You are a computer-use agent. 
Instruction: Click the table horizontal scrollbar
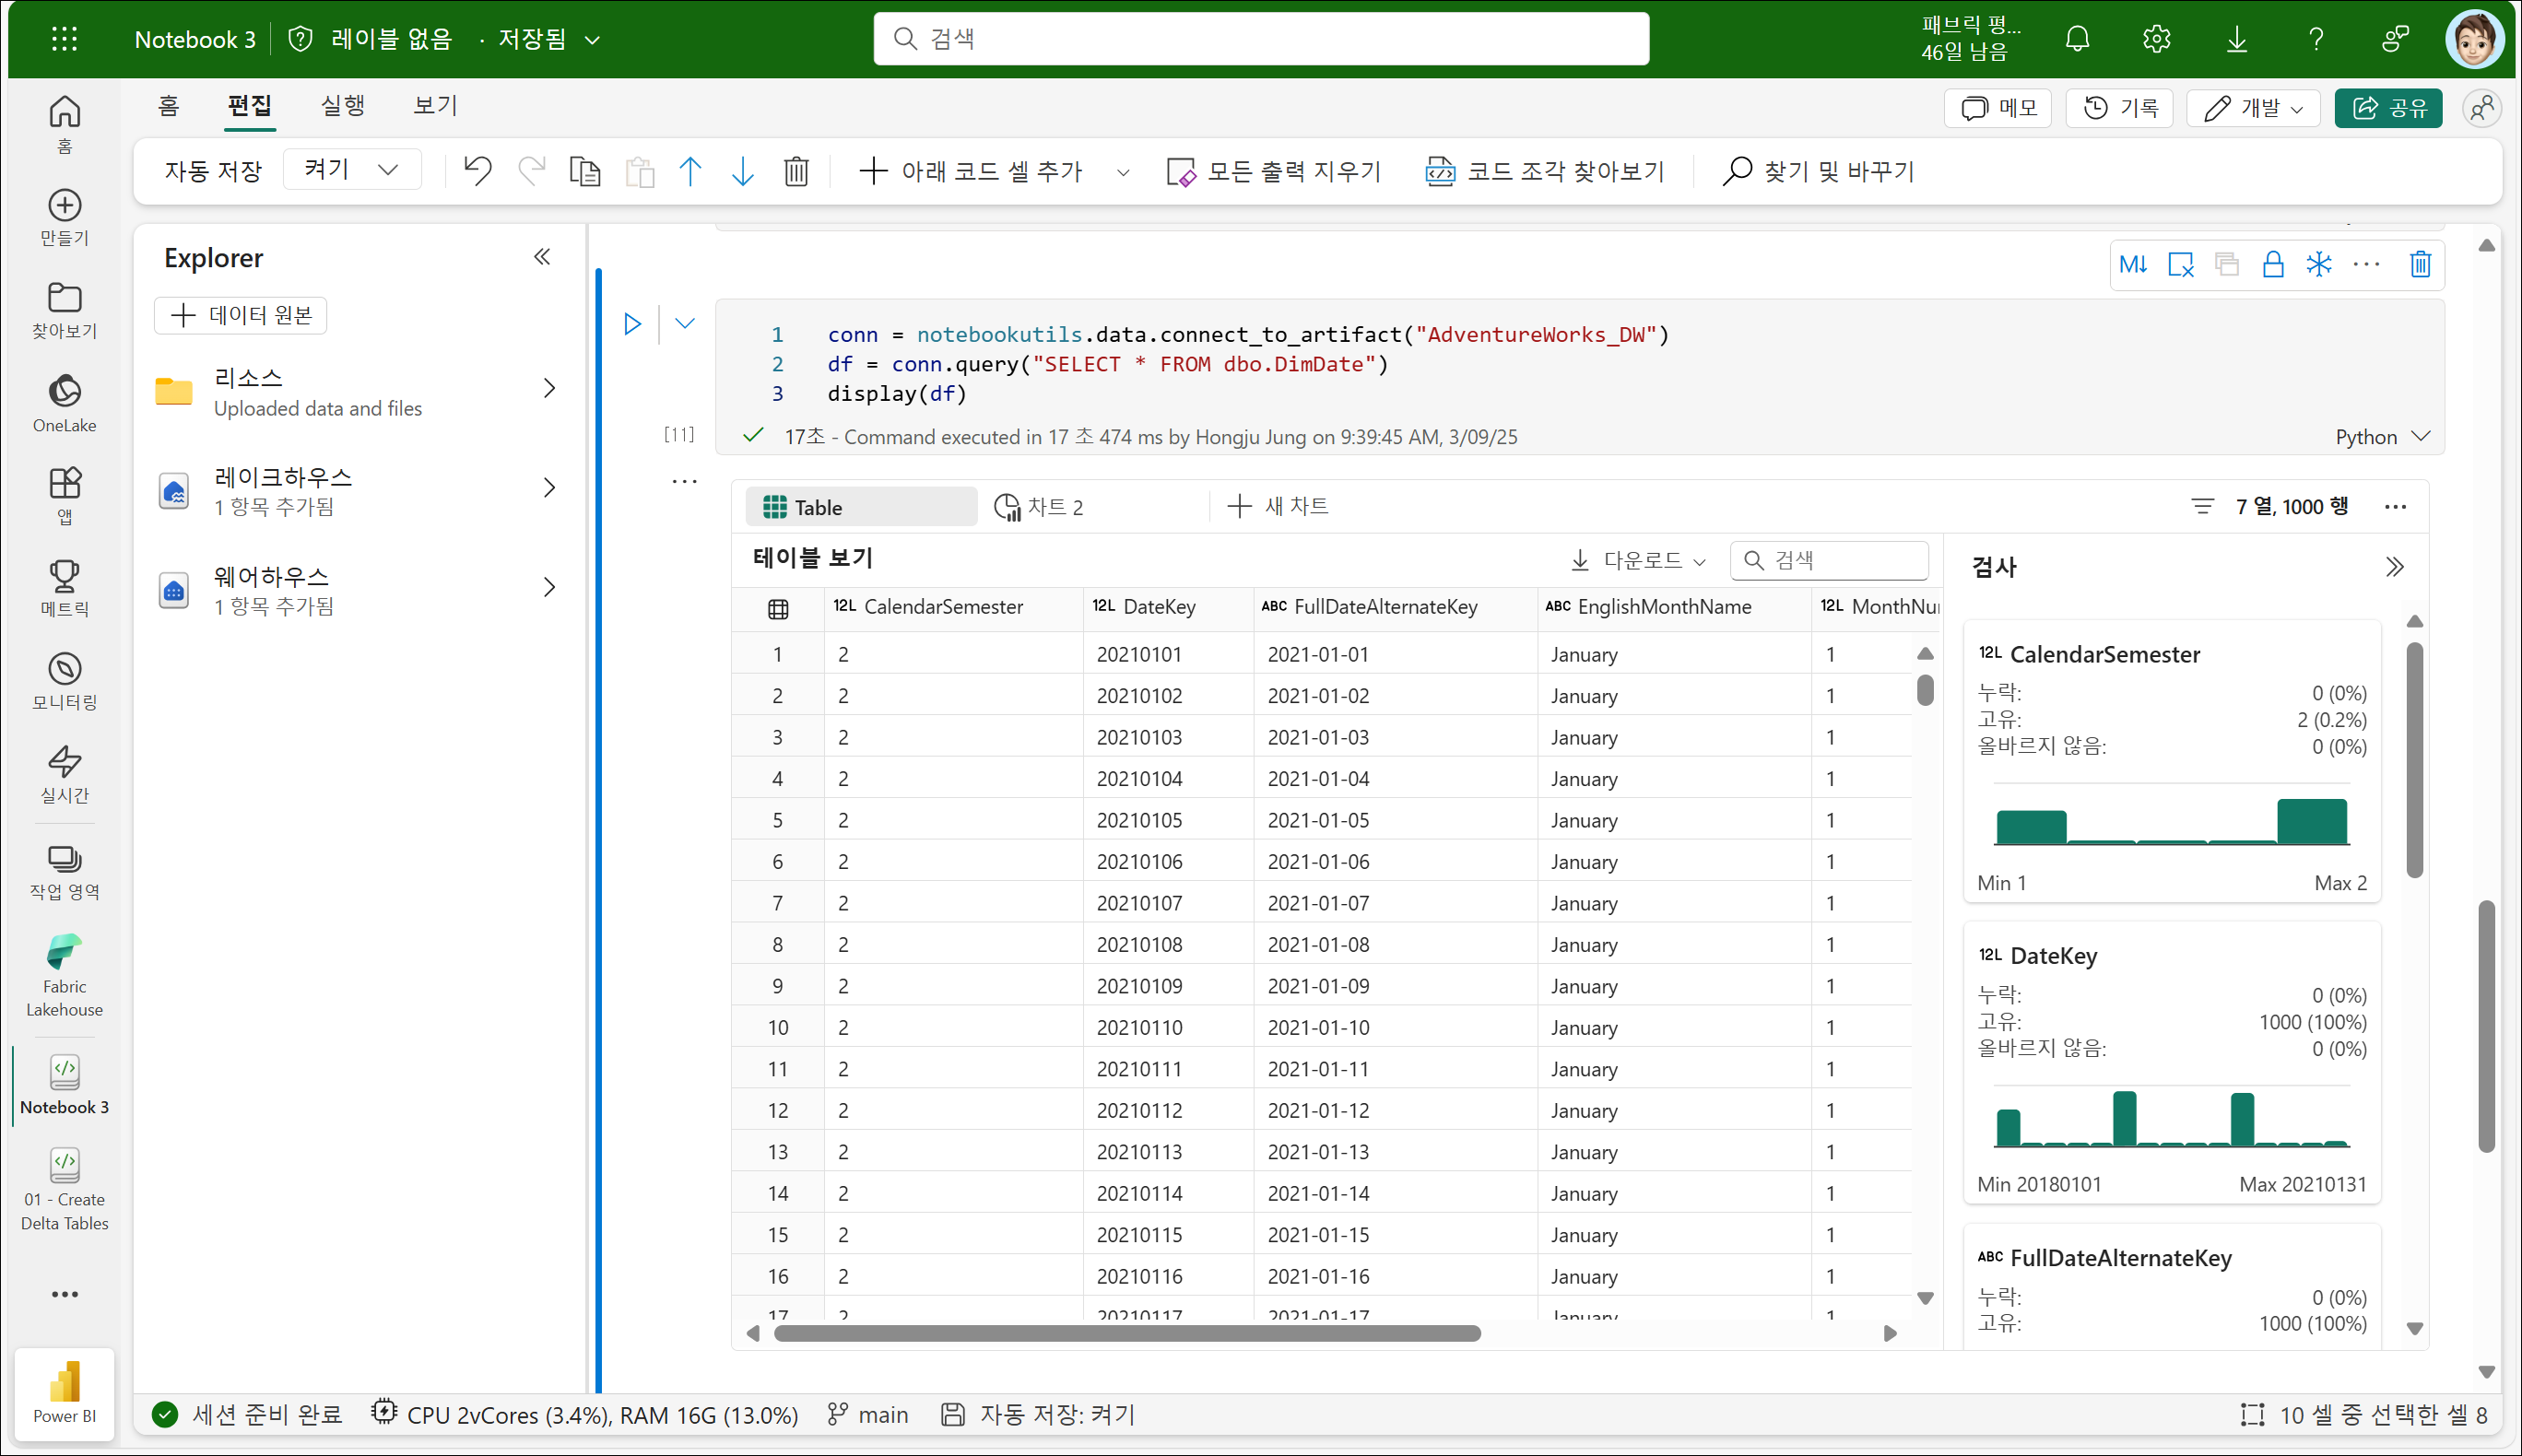[x=1127, y=1334]
